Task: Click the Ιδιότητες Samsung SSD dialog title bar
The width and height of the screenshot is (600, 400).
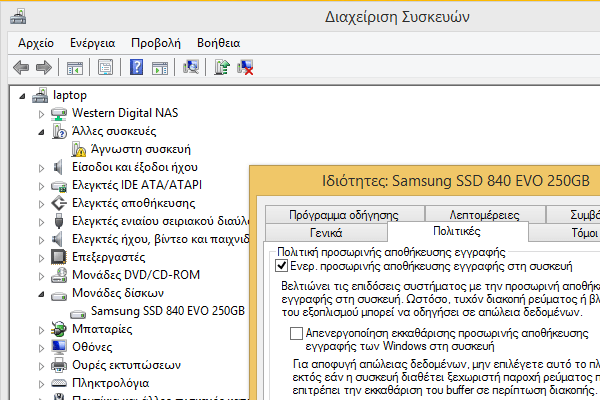Action: tap(425, 181)
